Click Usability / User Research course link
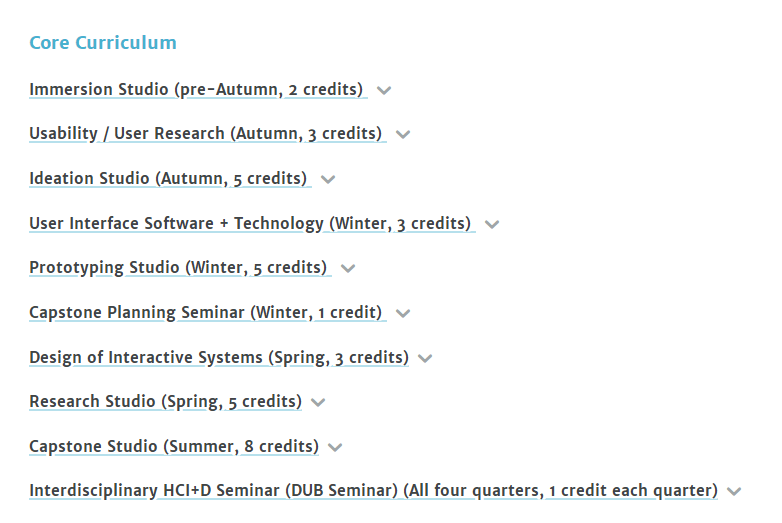Viewport: 782px width, 523px height. (205, 134)
